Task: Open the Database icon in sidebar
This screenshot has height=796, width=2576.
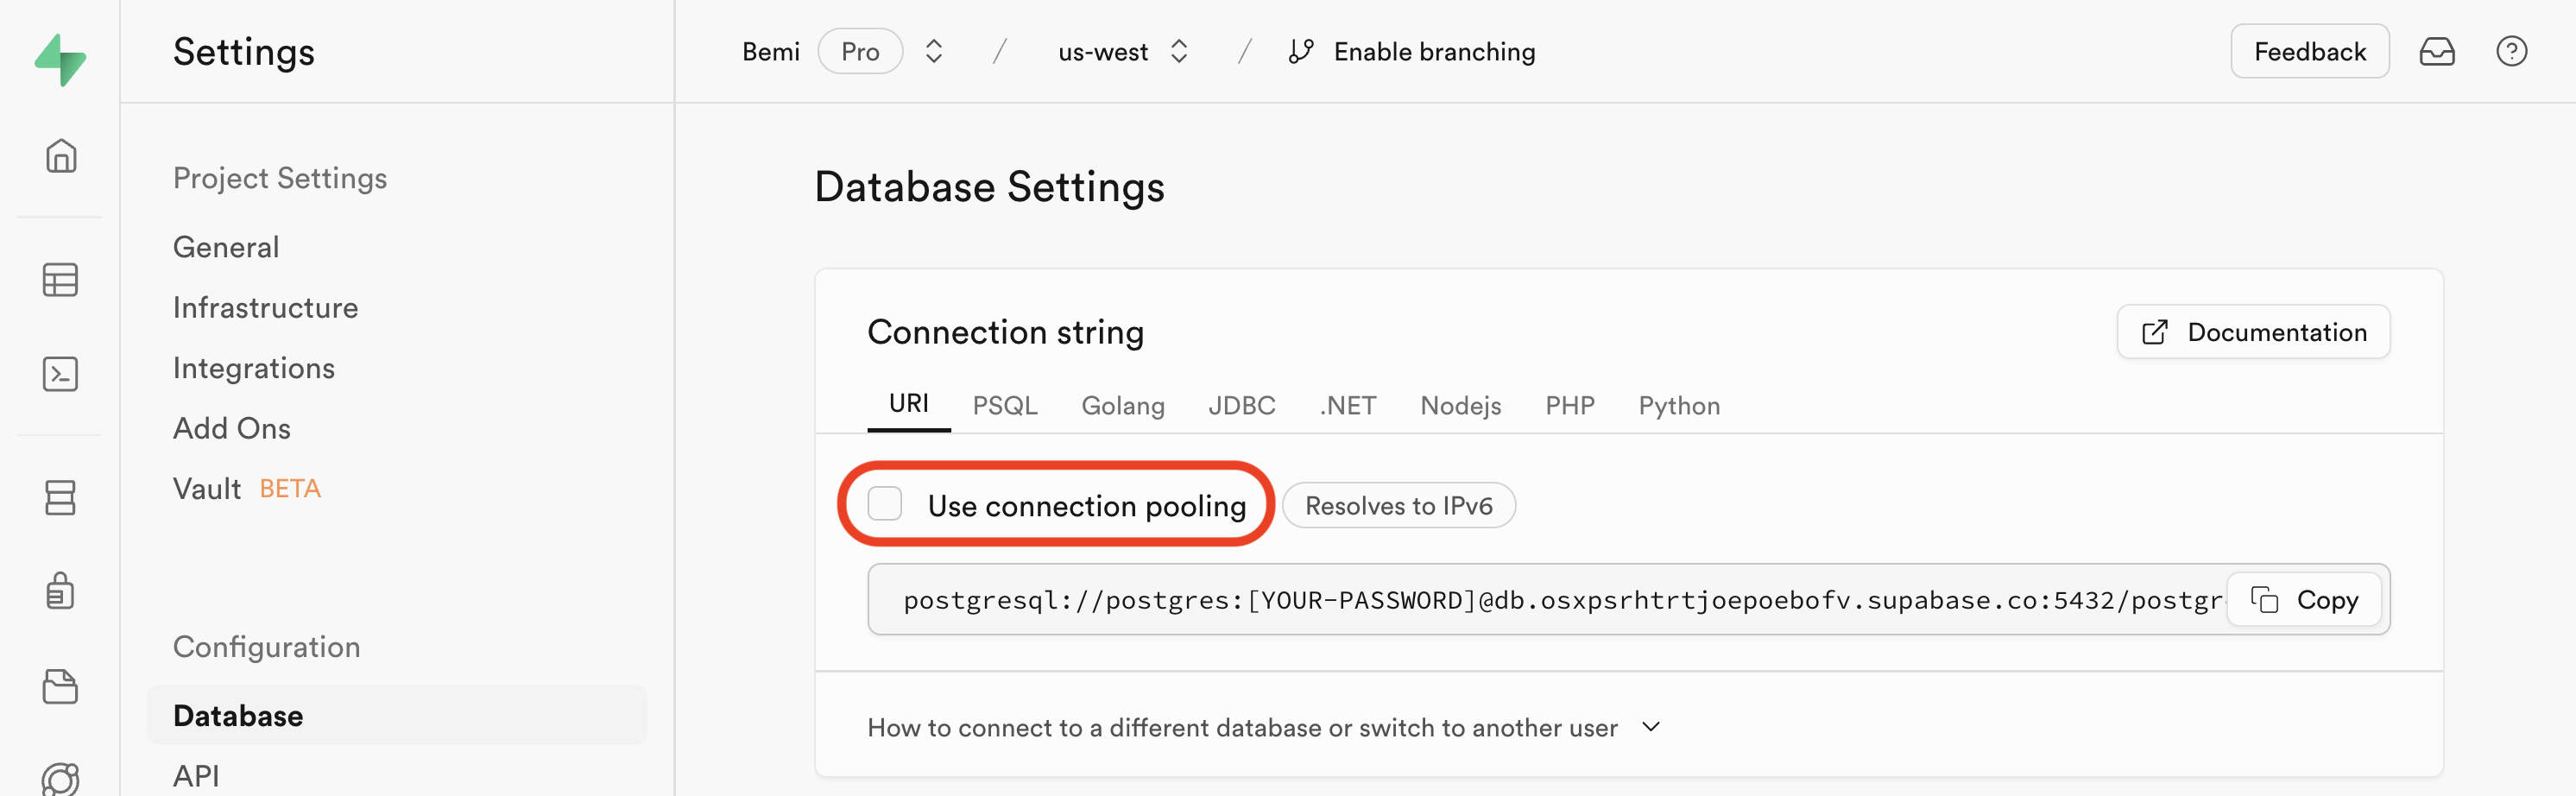Action: tap(61, 497)
